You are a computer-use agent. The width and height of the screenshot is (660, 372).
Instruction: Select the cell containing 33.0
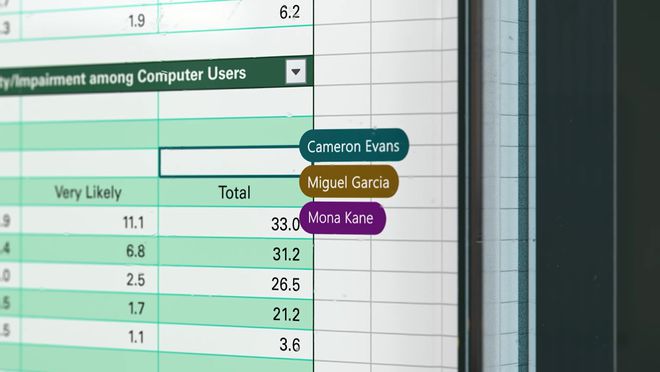coord(236,223)
